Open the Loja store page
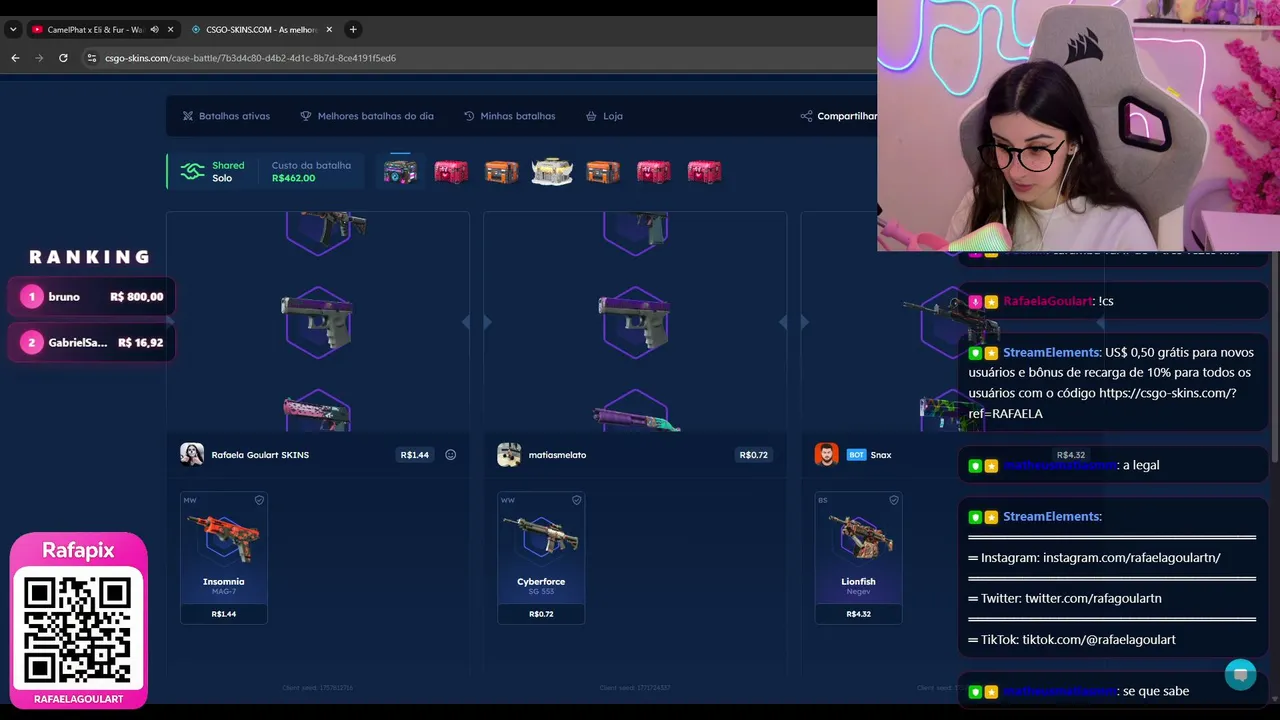1280x720 pixels. point(605,116)
